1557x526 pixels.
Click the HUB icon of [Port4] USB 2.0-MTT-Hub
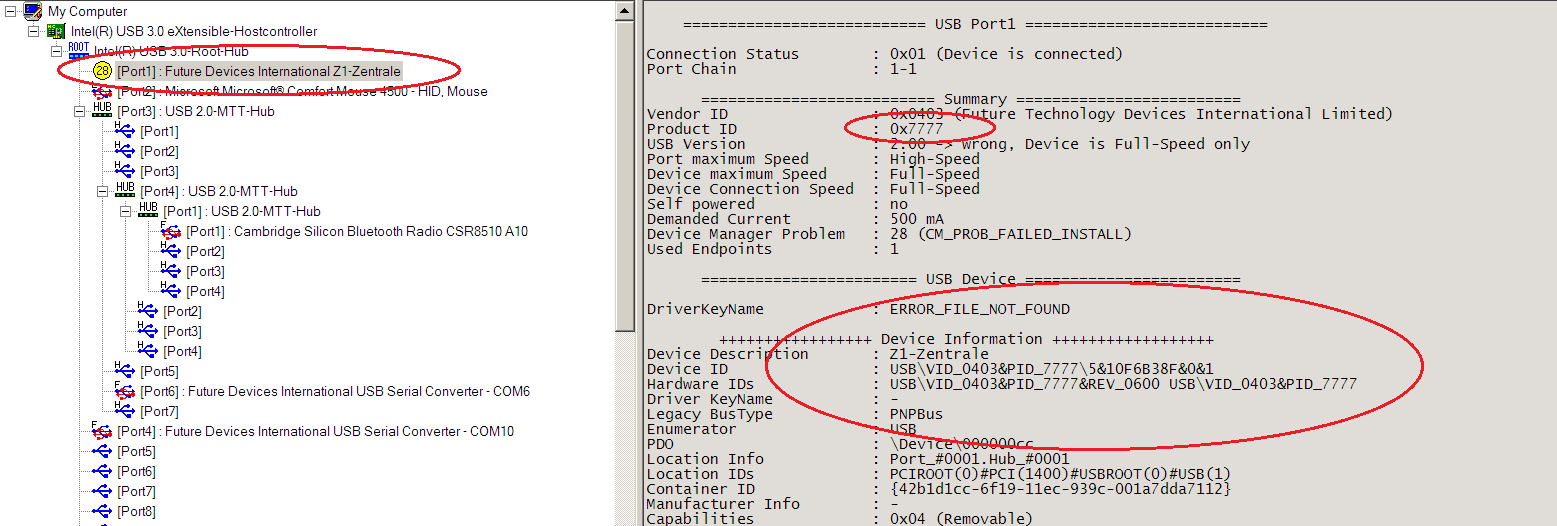[x=125, y=191]
